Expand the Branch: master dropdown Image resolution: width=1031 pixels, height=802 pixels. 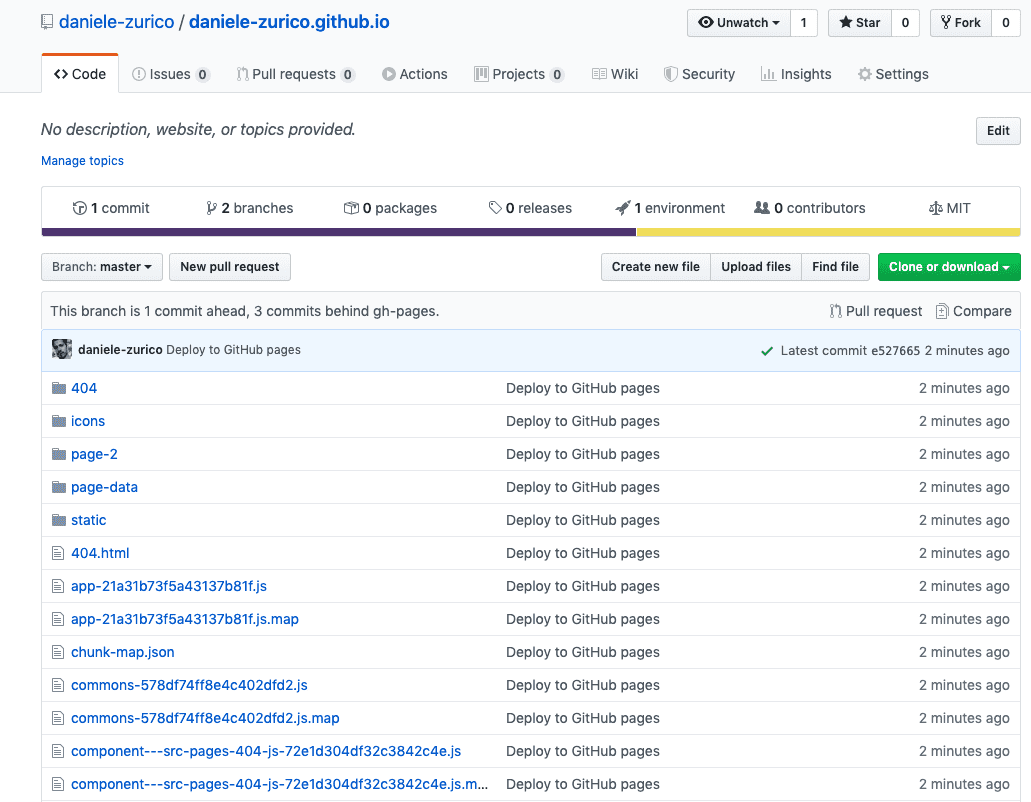tap(101, 267)
